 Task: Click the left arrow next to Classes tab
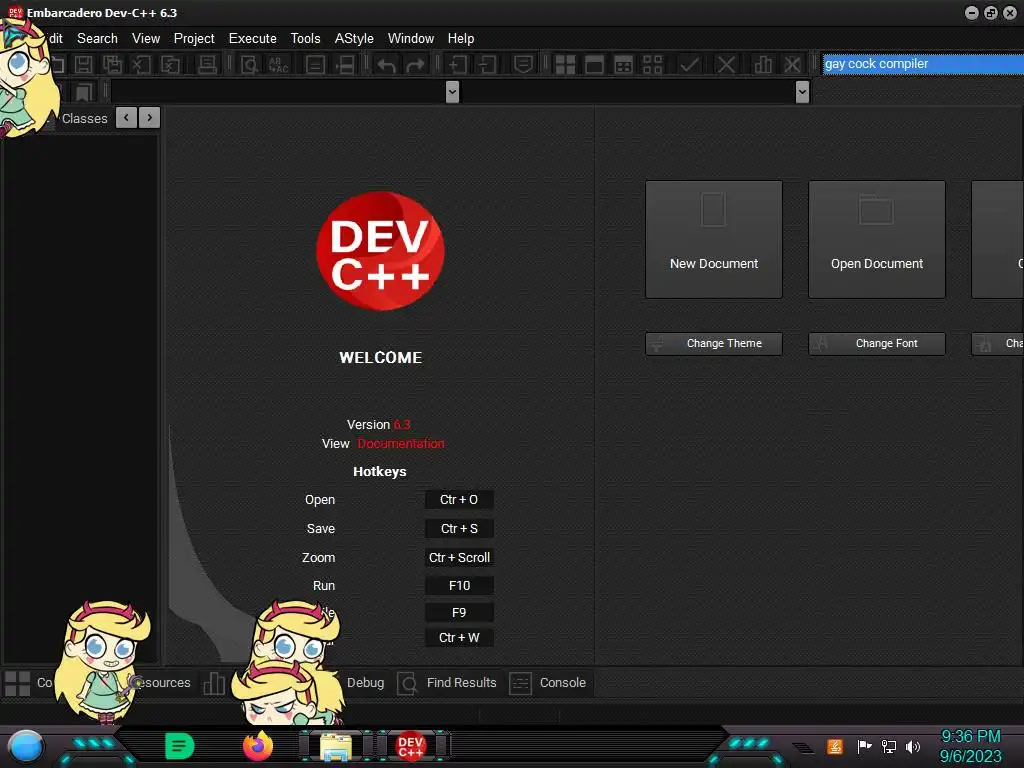tap(126, 118)
